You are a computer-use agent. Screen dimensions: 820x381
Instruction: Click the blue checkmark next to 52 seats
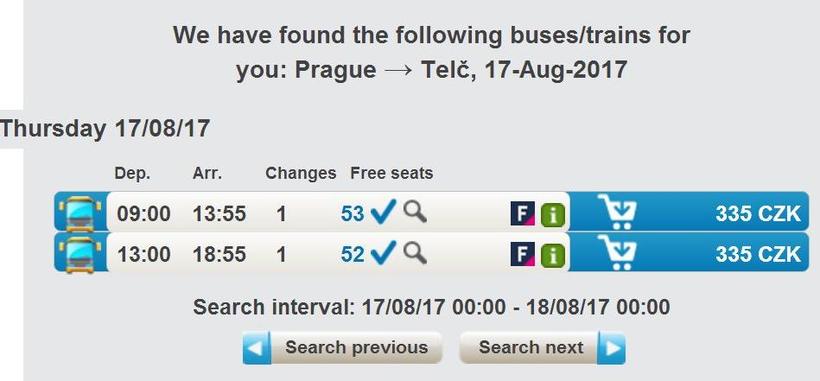click(x=383, y=253)
